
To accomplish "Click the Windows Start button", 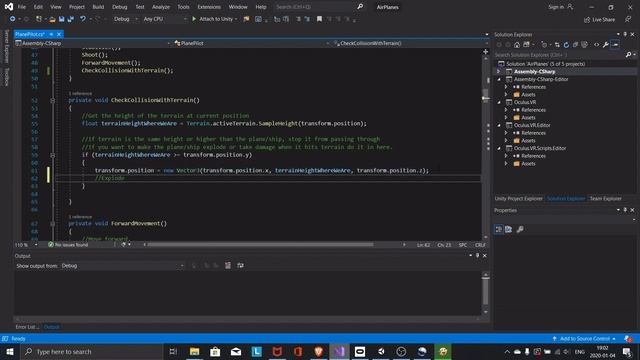I will click(10, 351).
